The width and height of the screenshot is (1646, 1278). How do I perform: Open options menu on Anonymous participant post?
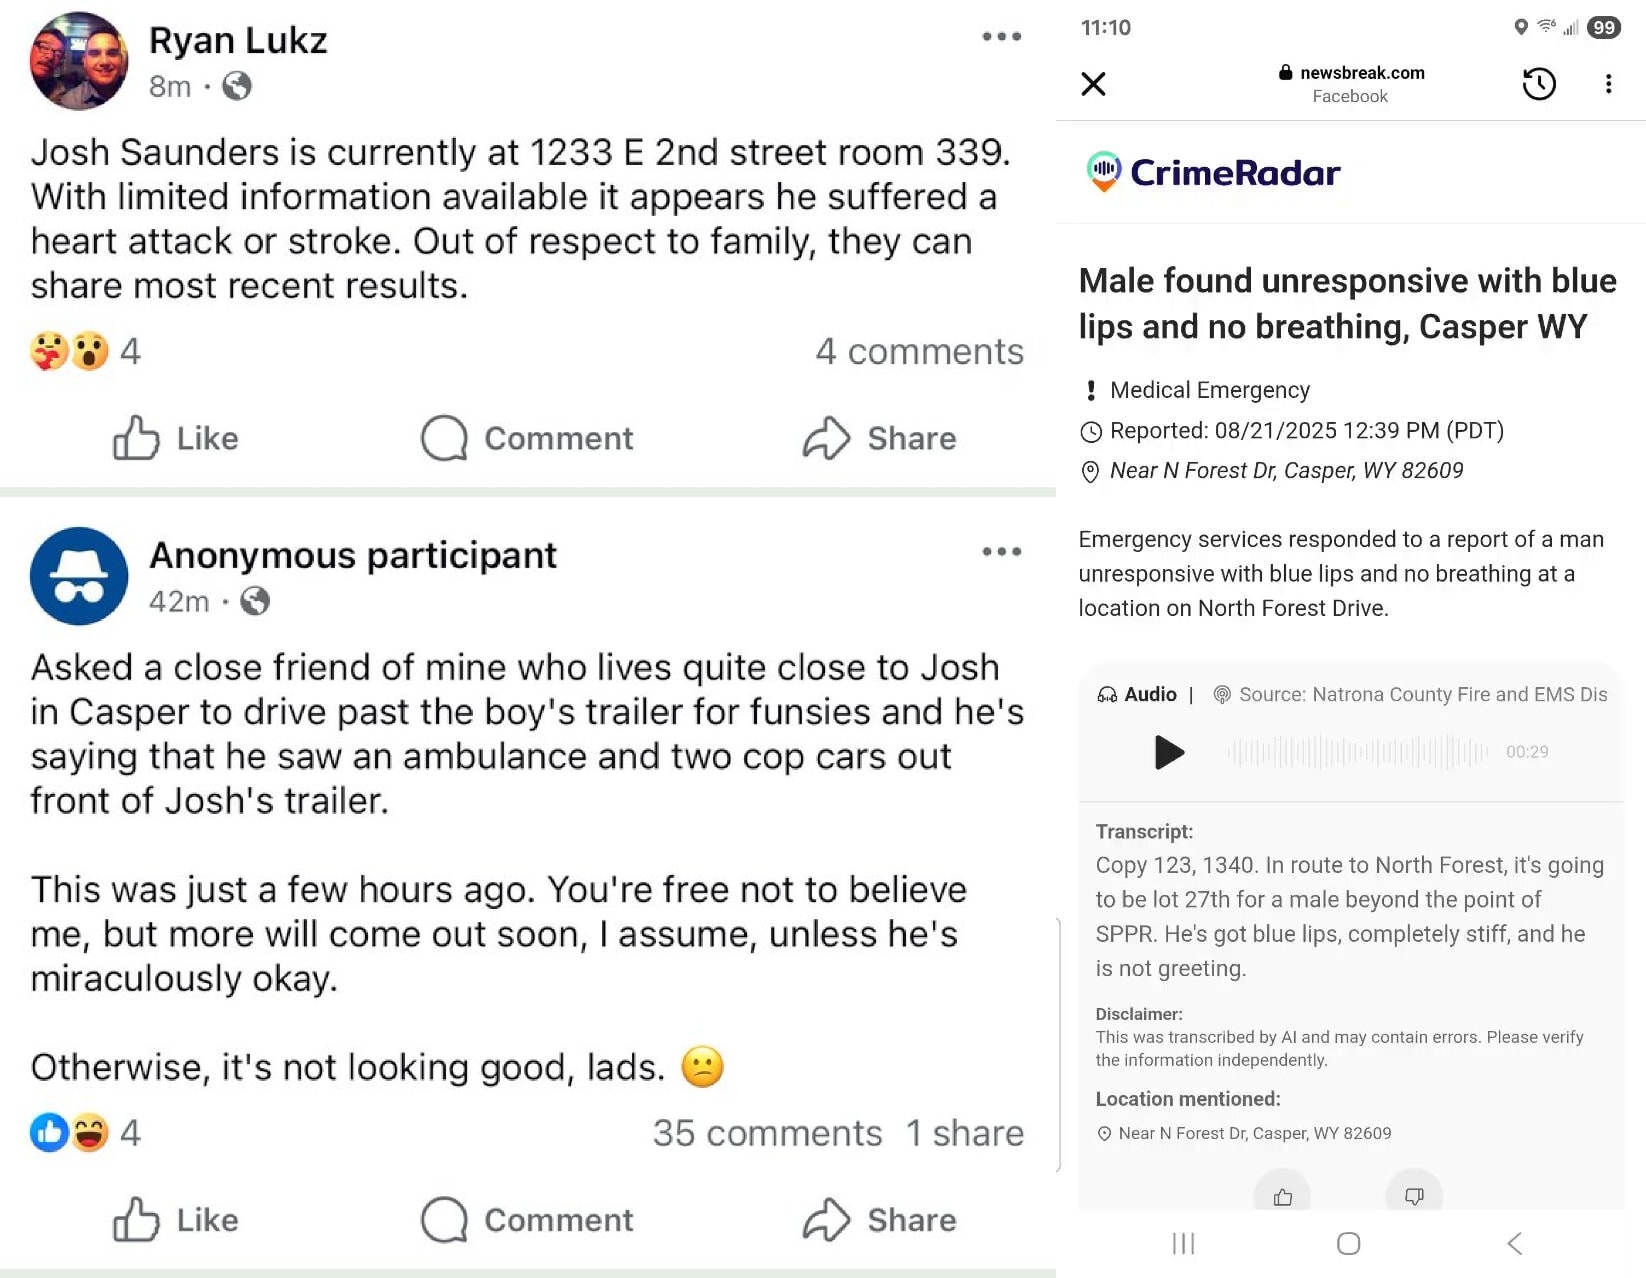(1001, 552)
